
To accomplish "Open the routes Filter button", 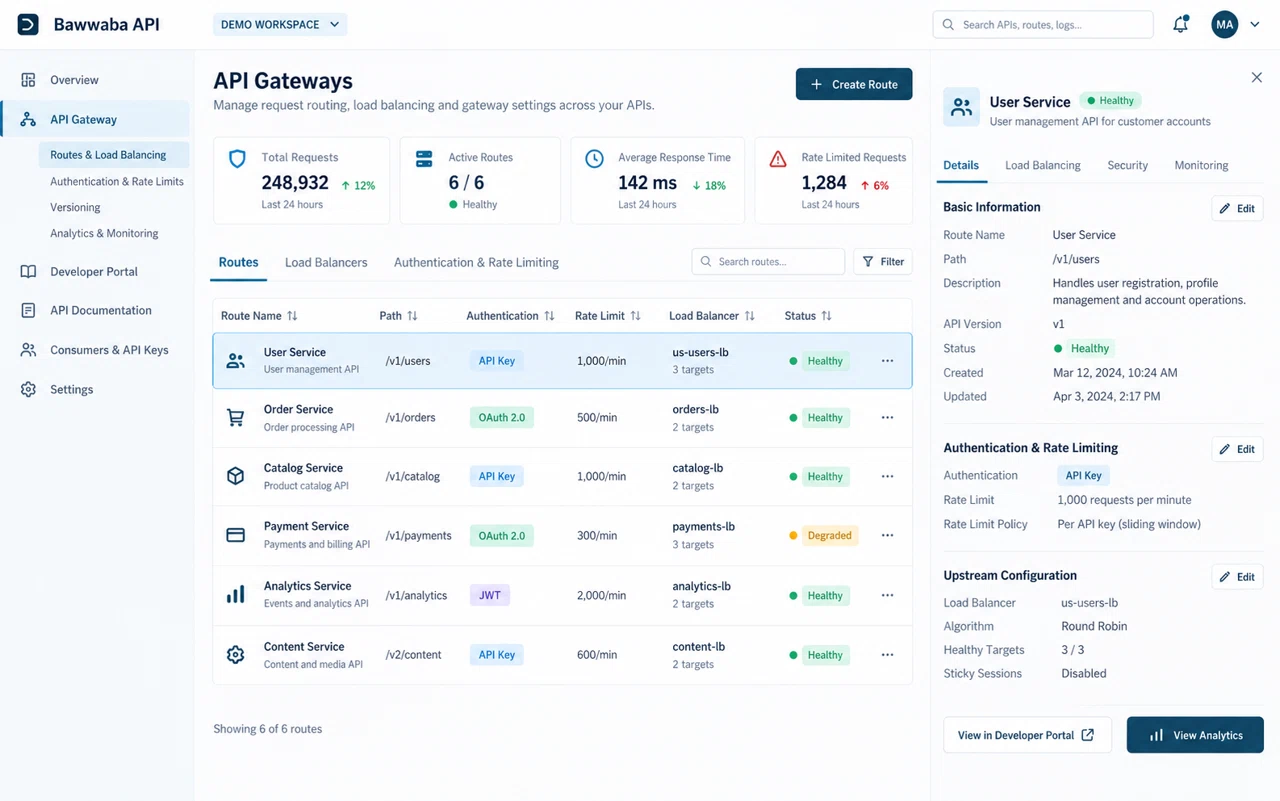I will (x=883, y=262).
